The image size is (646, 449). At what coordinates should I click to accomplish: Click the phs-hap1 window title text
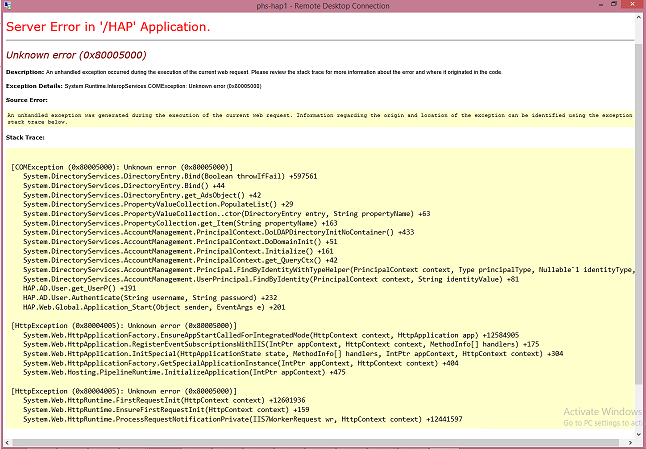click(322, 7)
